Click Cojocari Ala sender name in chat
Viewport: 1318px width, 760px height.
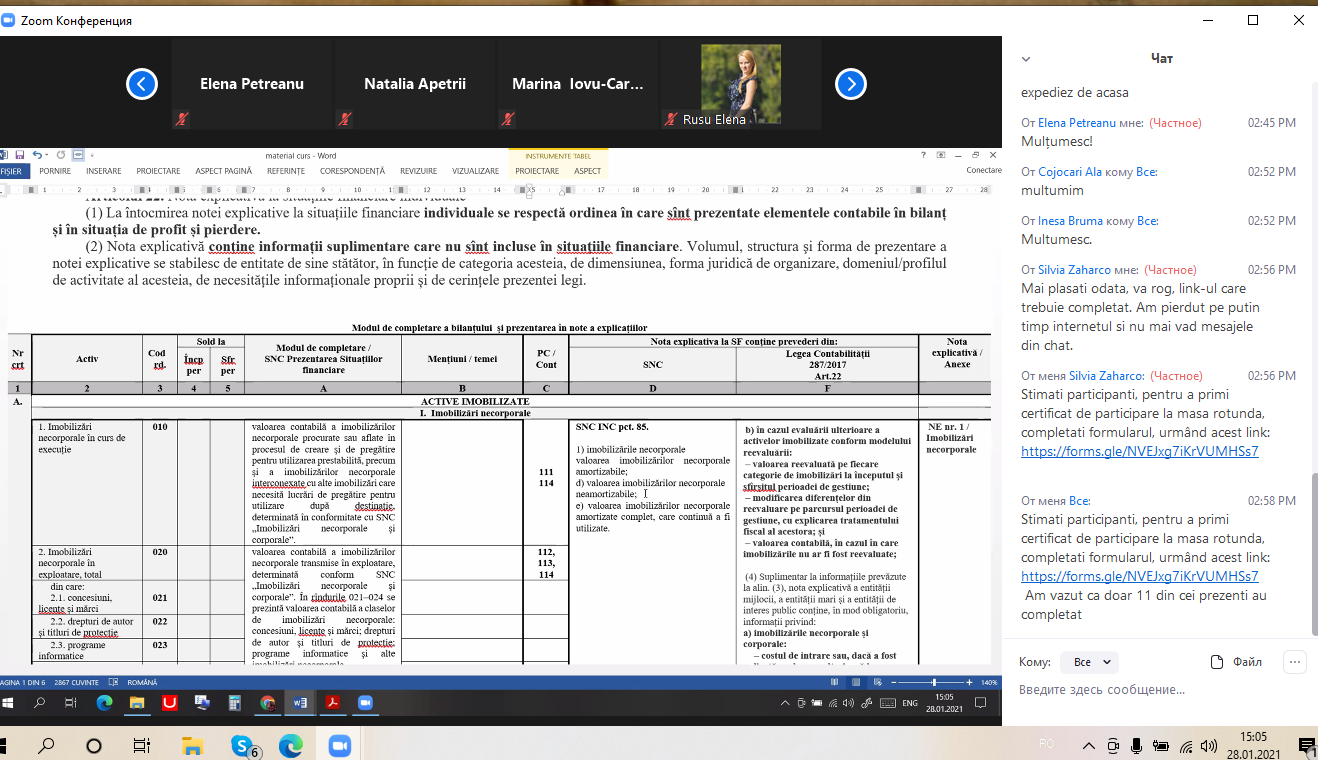point(1069,172)
